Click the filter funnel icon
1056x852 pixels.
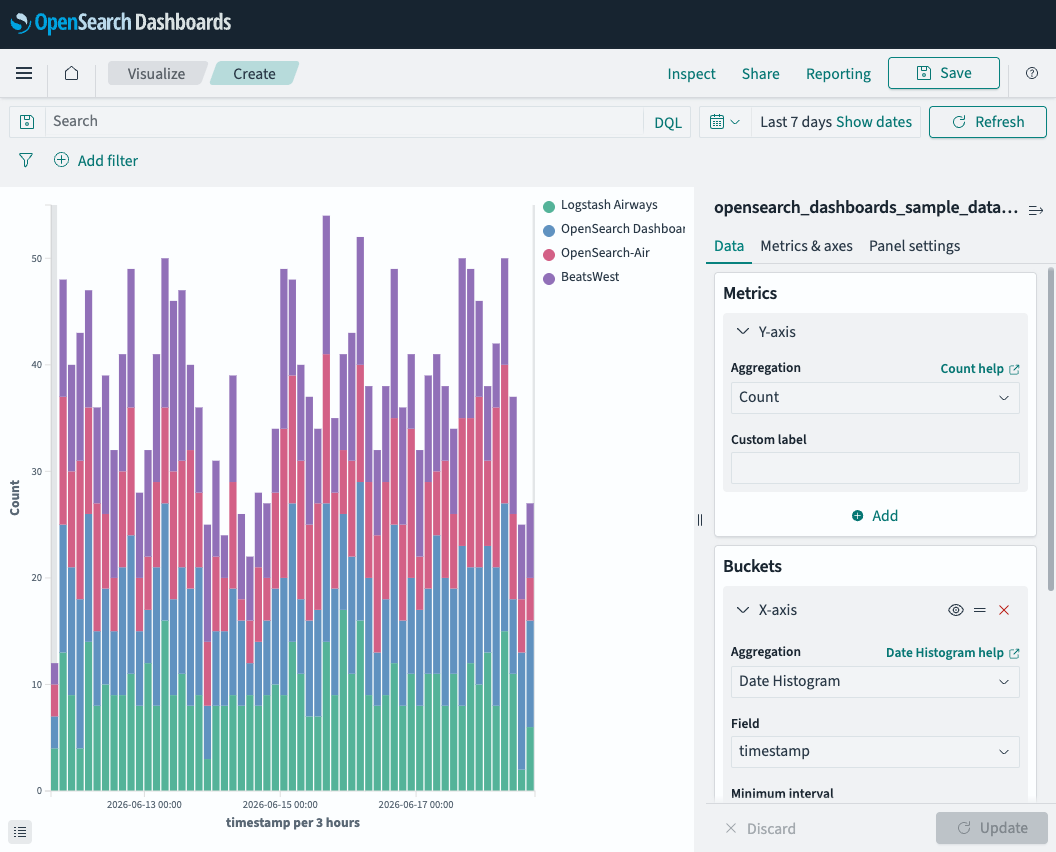tap(26, 160)
